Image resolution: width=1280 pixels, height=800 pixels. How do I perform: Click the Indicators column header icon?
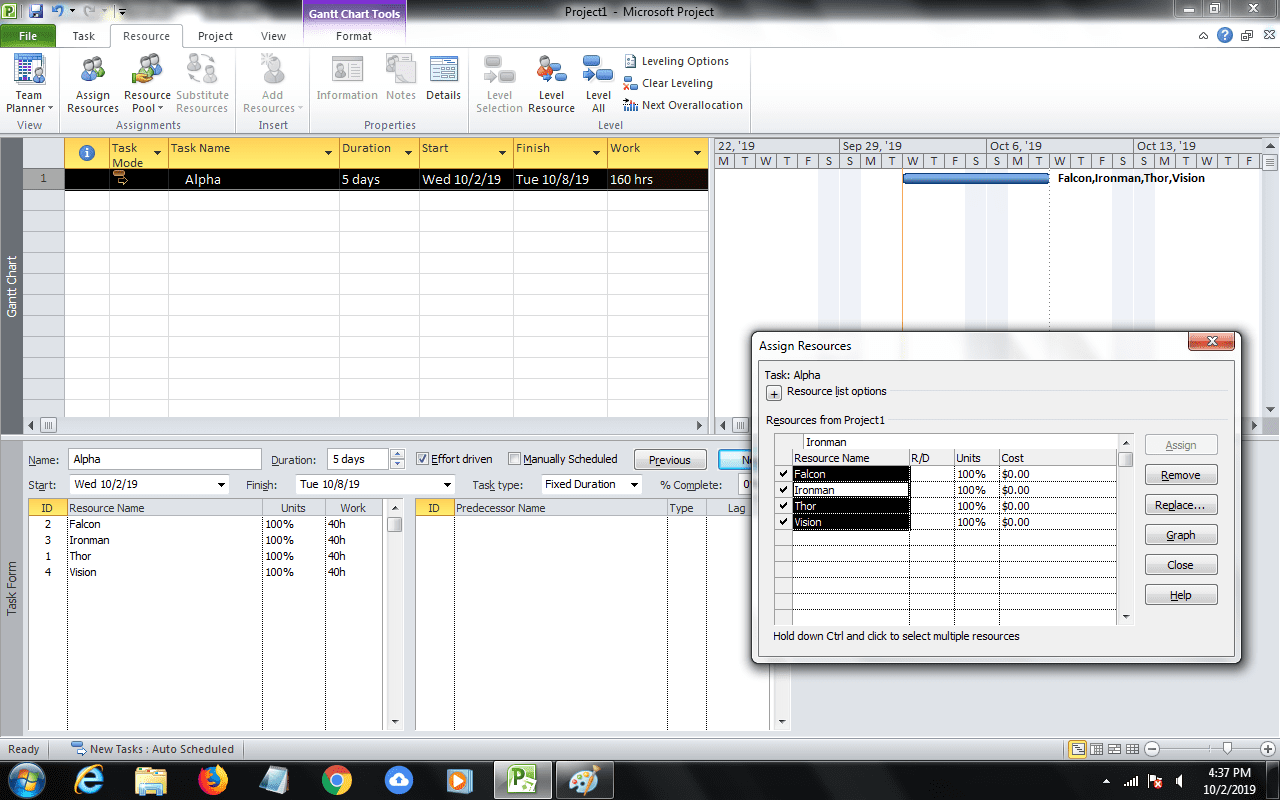(87, 153)
